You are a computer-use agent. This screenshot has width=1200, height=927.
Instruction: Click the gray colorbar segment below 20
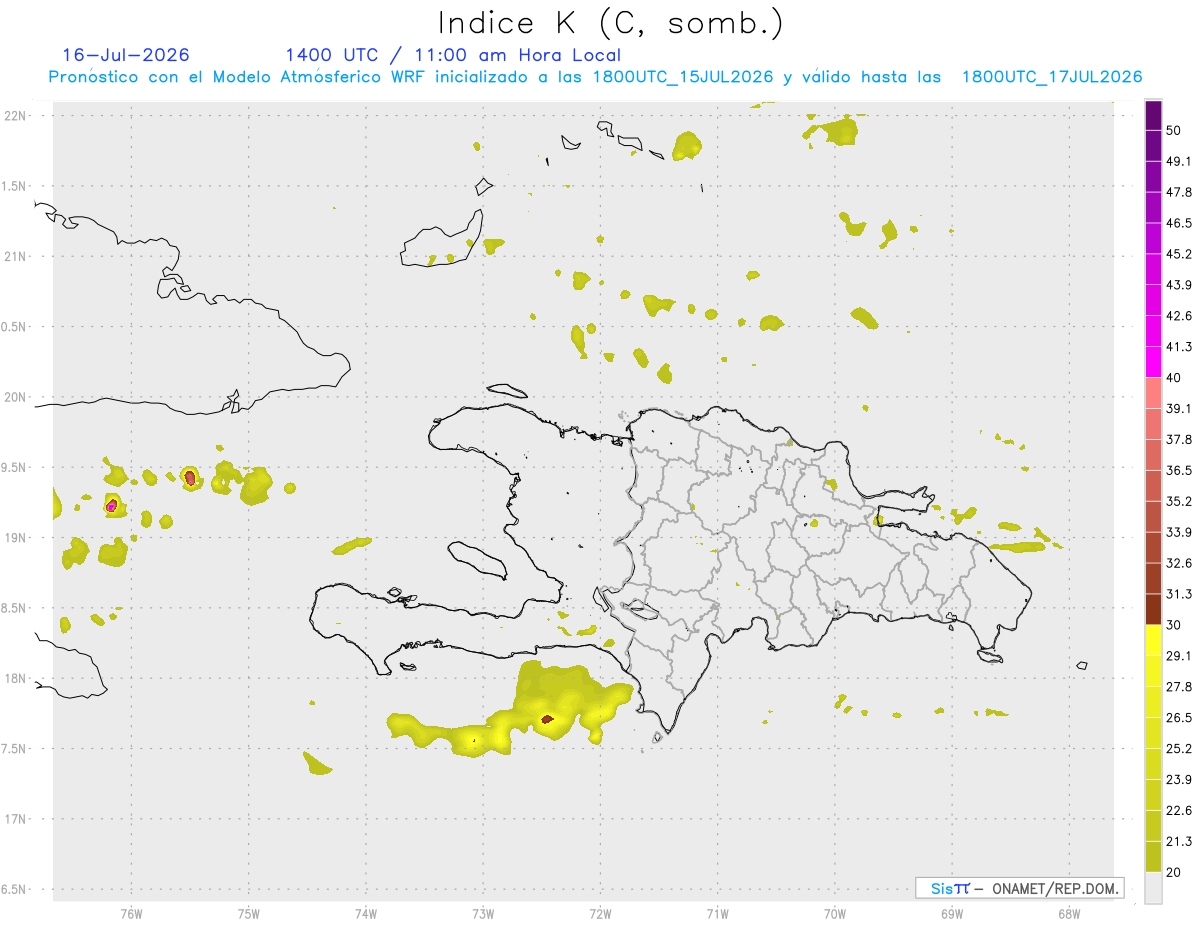click(1154, 887)
